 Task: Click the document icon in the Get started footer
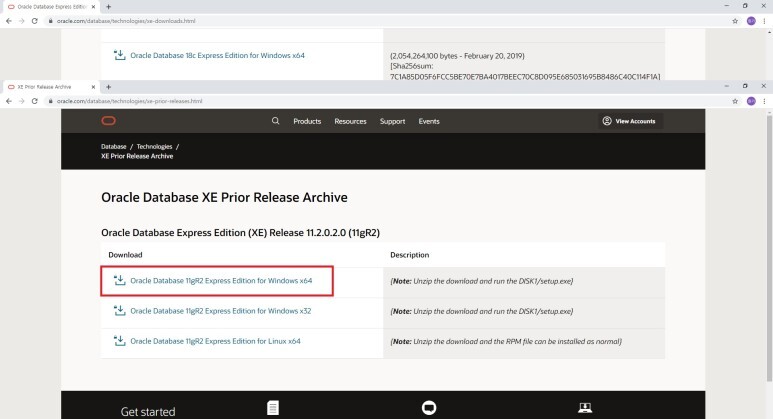273,408
